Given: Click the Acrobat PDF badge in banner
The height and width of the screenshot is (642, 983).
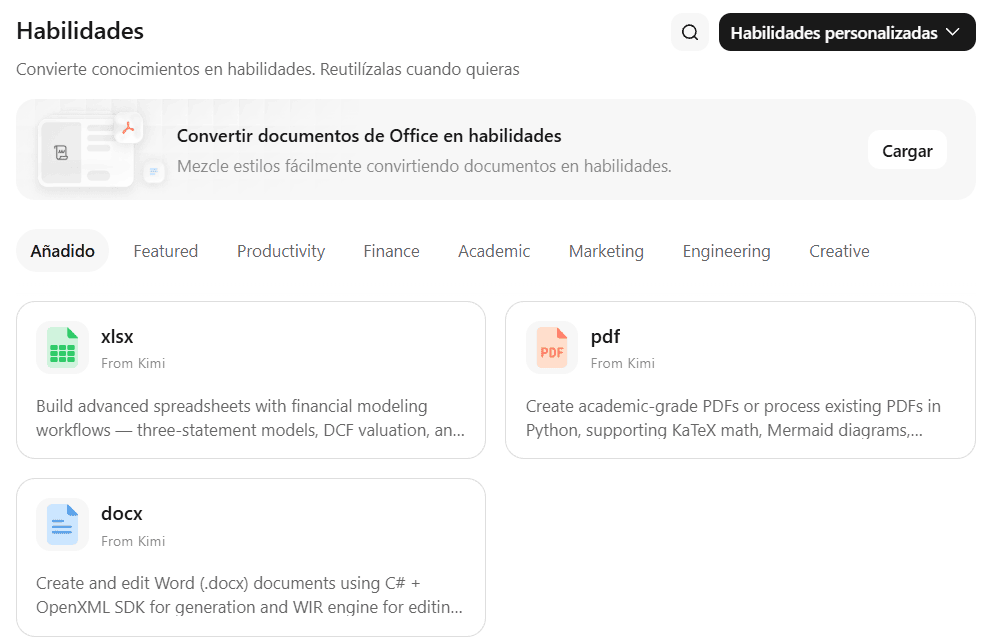Looking at the screenshot, I should [x=129, y=128].
